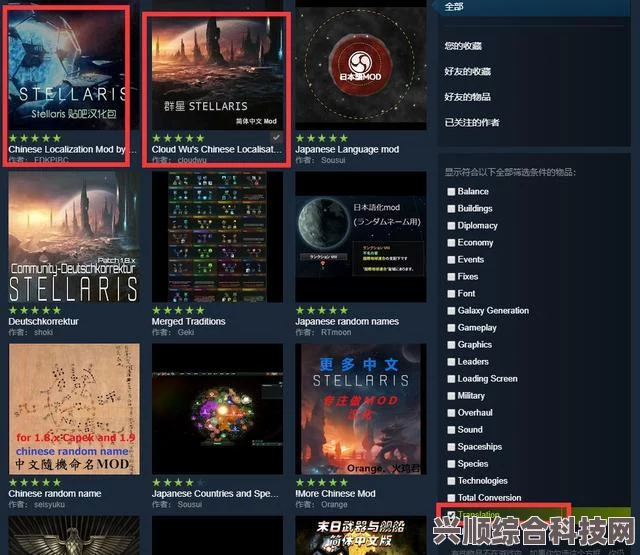Click Cloud Wu's Chinese Localisation title
Screen dimensions: 640x555
217,149
